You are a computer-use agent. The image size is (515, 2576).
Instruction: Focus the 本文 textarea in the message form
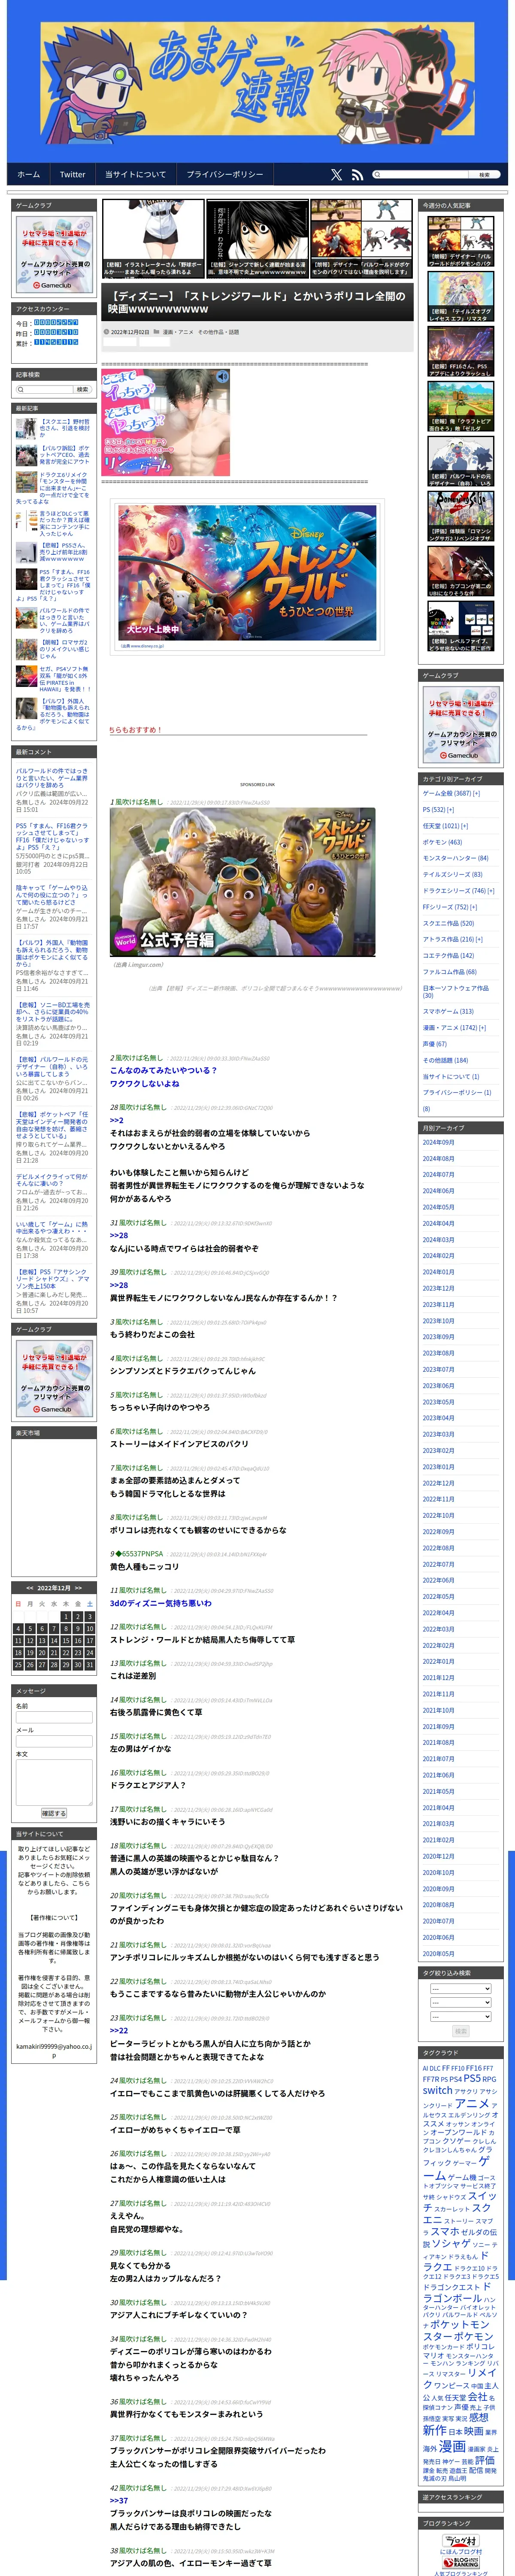click(54, 1783)
